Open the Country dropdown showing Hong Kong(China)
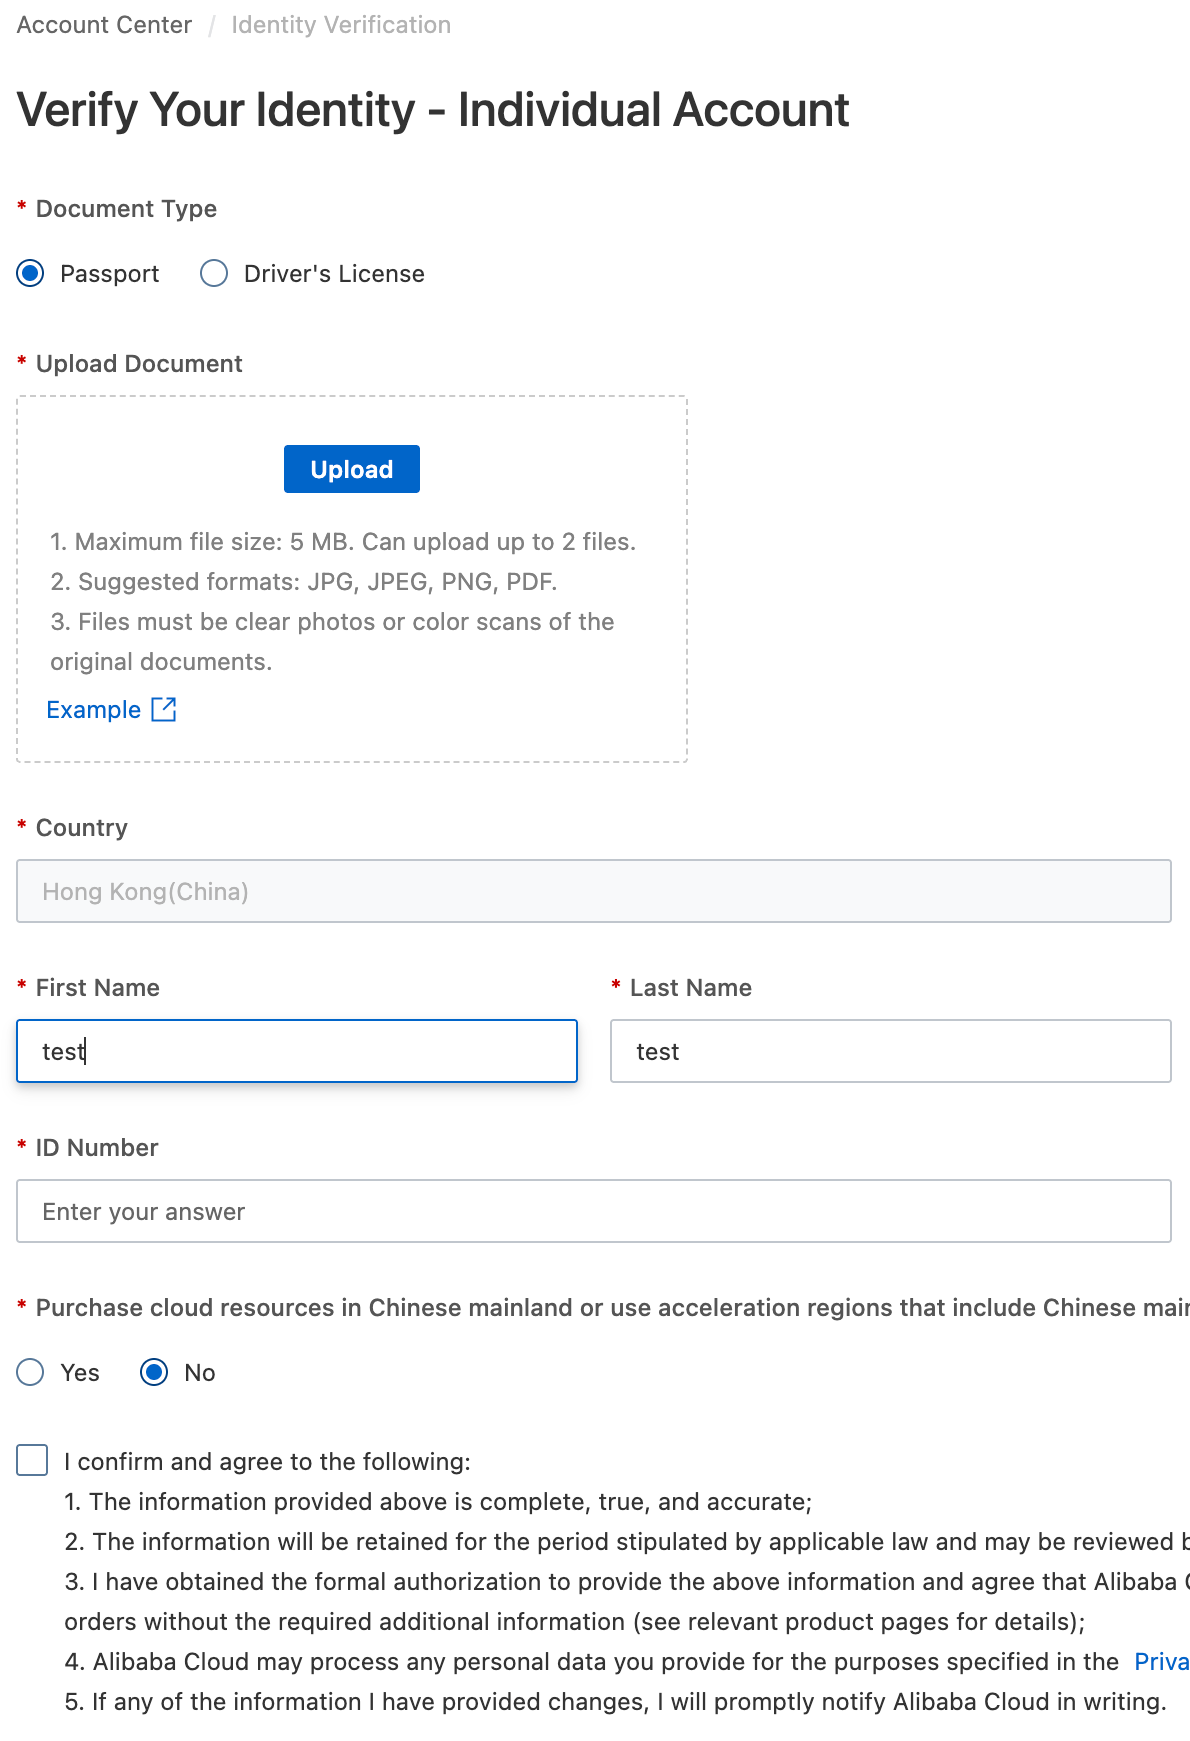Screen dimensions: 1190x1741 point(594,891)
